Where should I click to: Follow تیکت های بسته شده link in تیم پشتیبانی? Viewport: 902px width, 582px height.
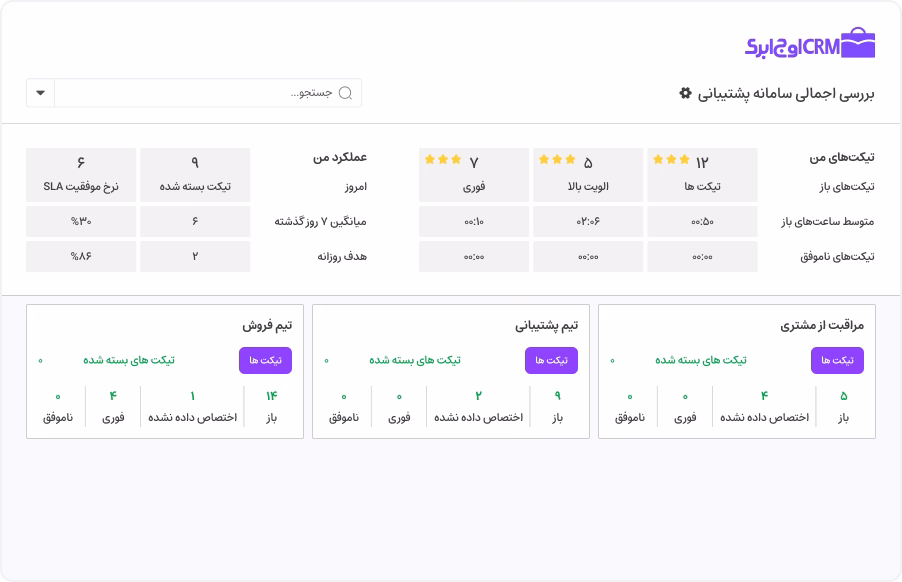pyautogui.click(x=415, y=360)
